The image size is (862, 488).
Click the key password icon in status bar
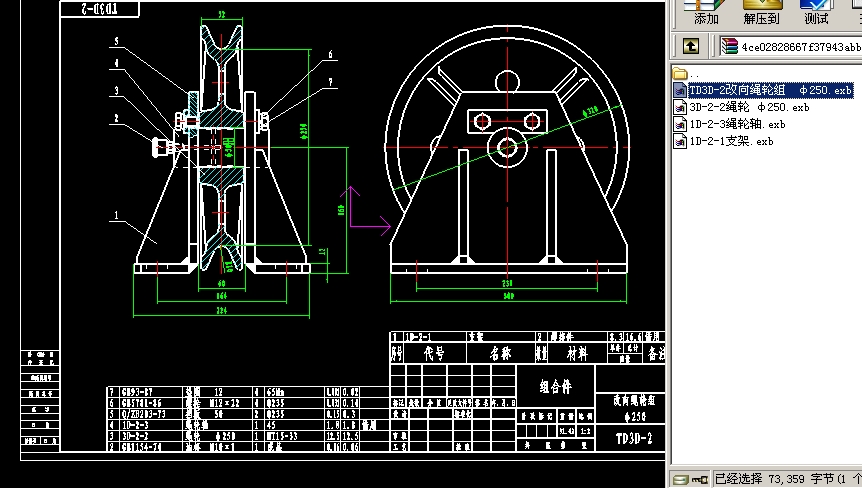pyautogui.click(x=698, y=480)
